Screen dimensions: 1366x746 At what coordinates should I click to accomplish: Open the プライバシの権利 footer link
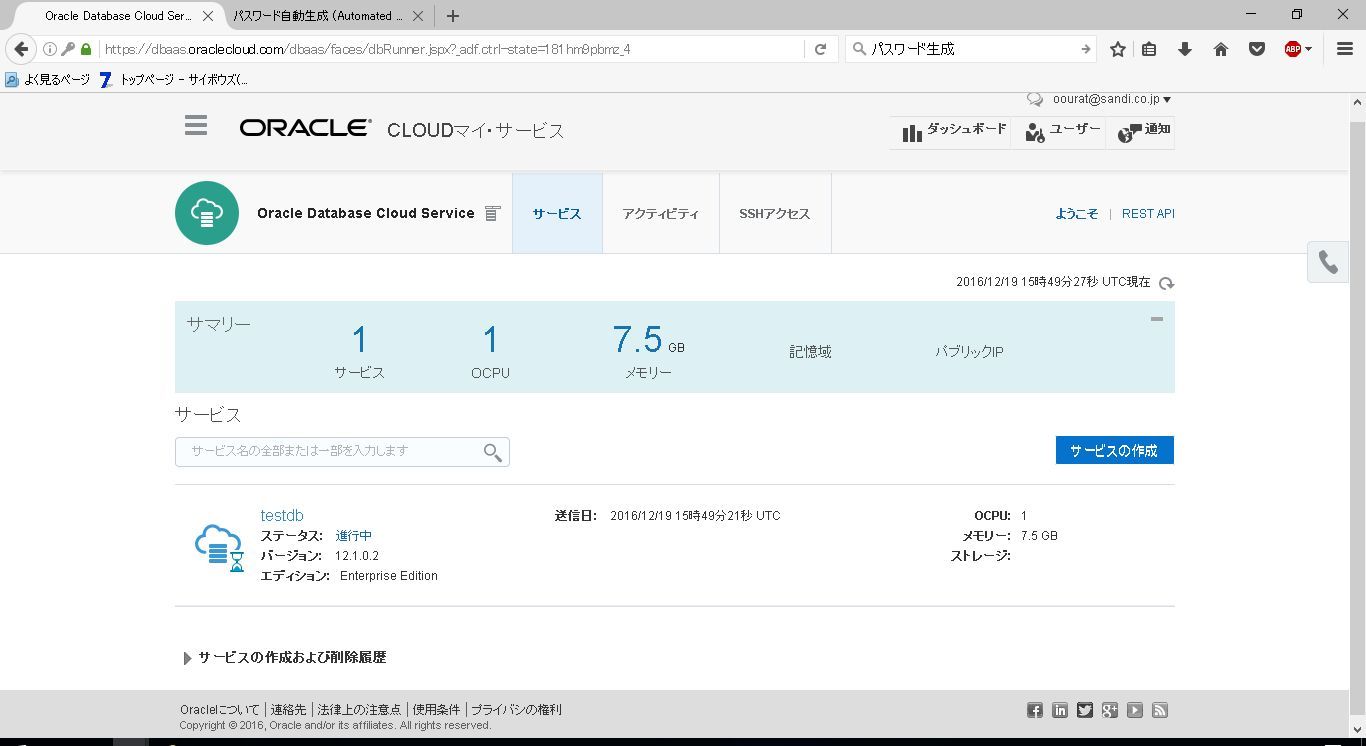[516, 710]
